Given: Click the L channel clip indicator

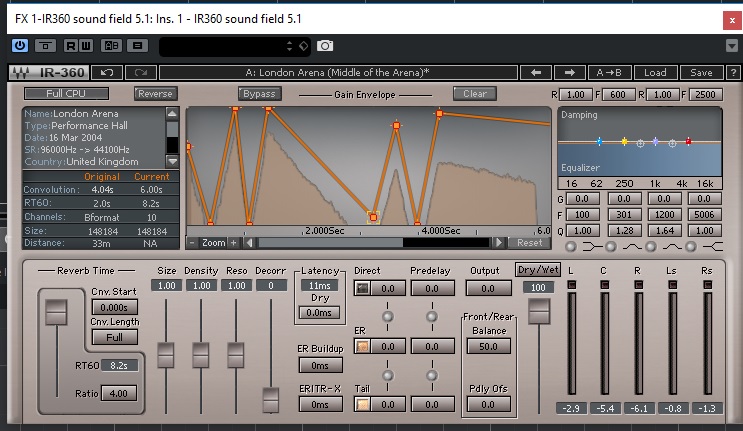Looking at the screenshot, I should pyautogui.click(x=572, y=285).
